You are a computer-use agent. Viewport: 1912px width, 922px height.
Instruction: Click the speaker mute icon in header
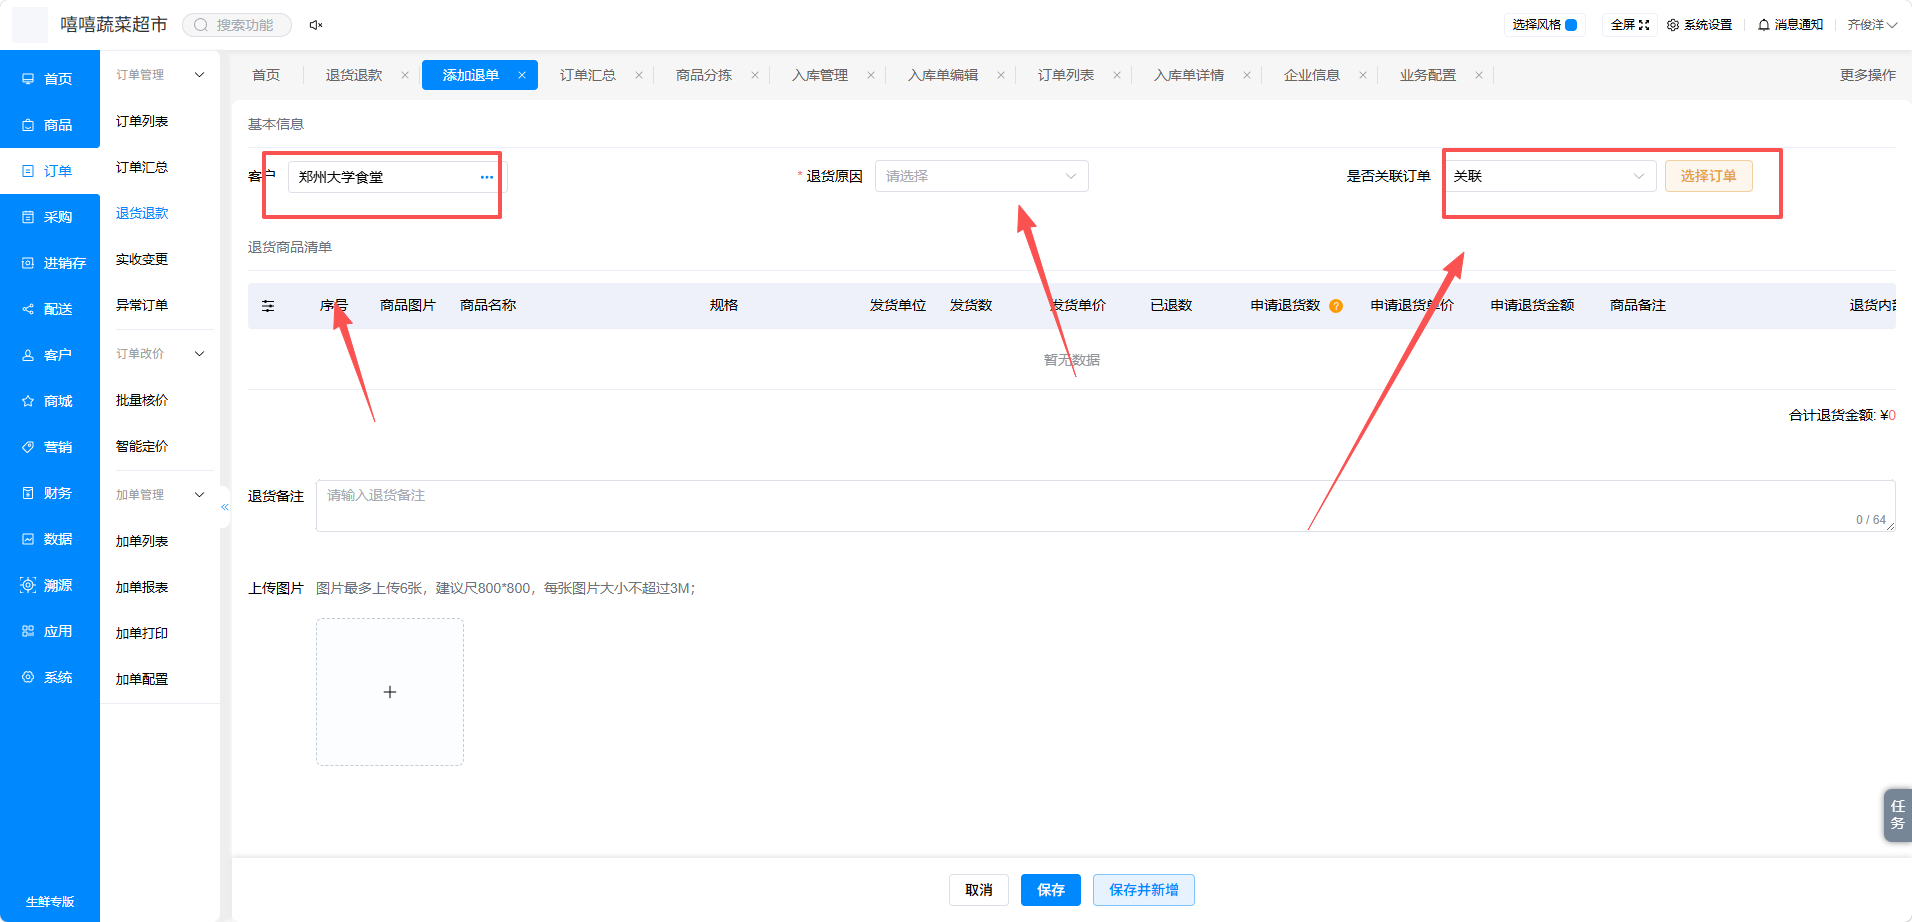click(316, 25)
